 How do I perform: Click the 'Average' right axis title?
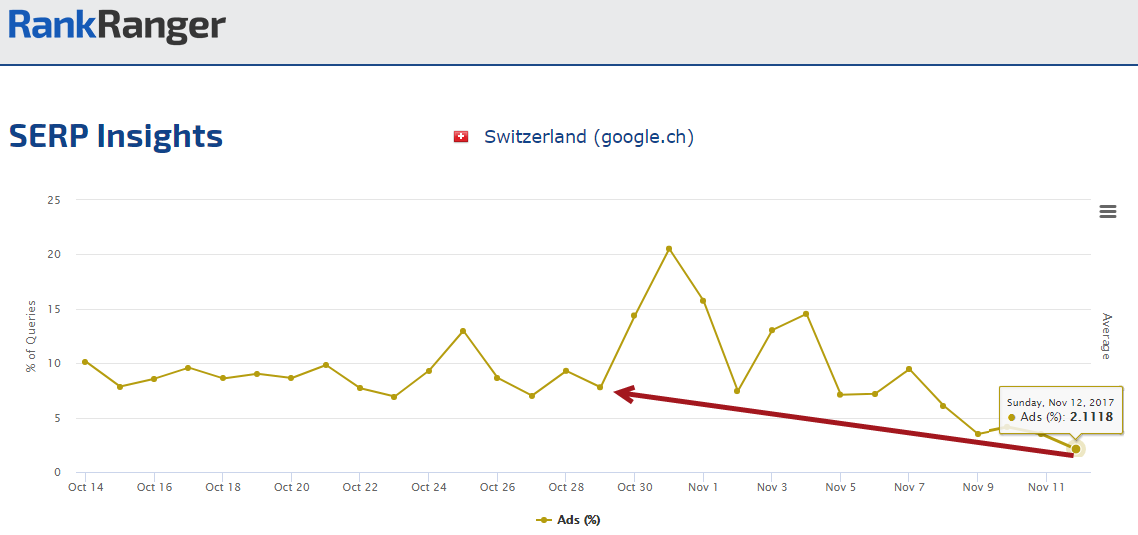(x=1106, y=336)
